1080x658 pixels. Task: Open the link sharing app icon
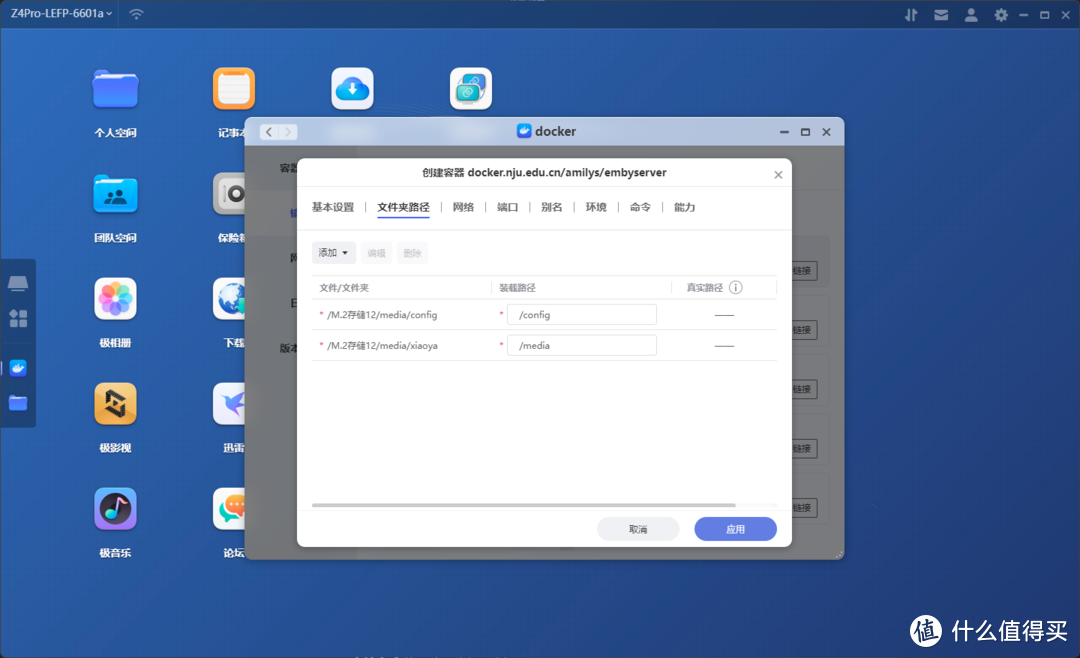pos(470,89)
